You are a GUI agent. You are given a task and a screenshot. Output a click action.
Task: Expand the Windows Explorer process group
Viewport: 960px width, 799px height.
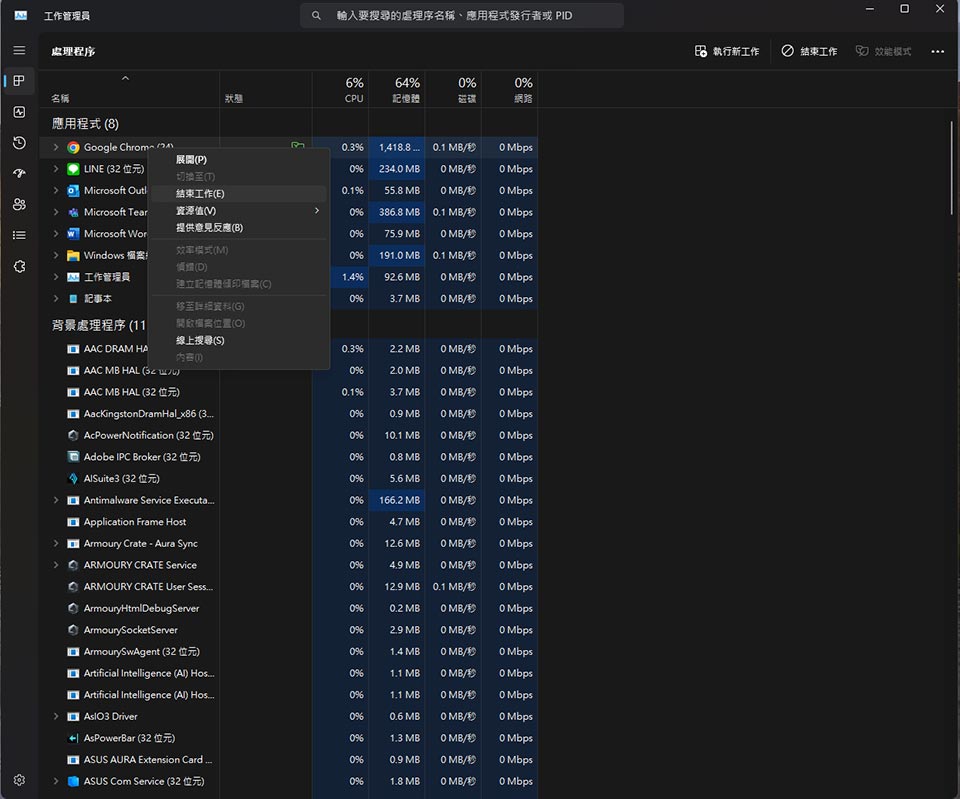[56, 255]
